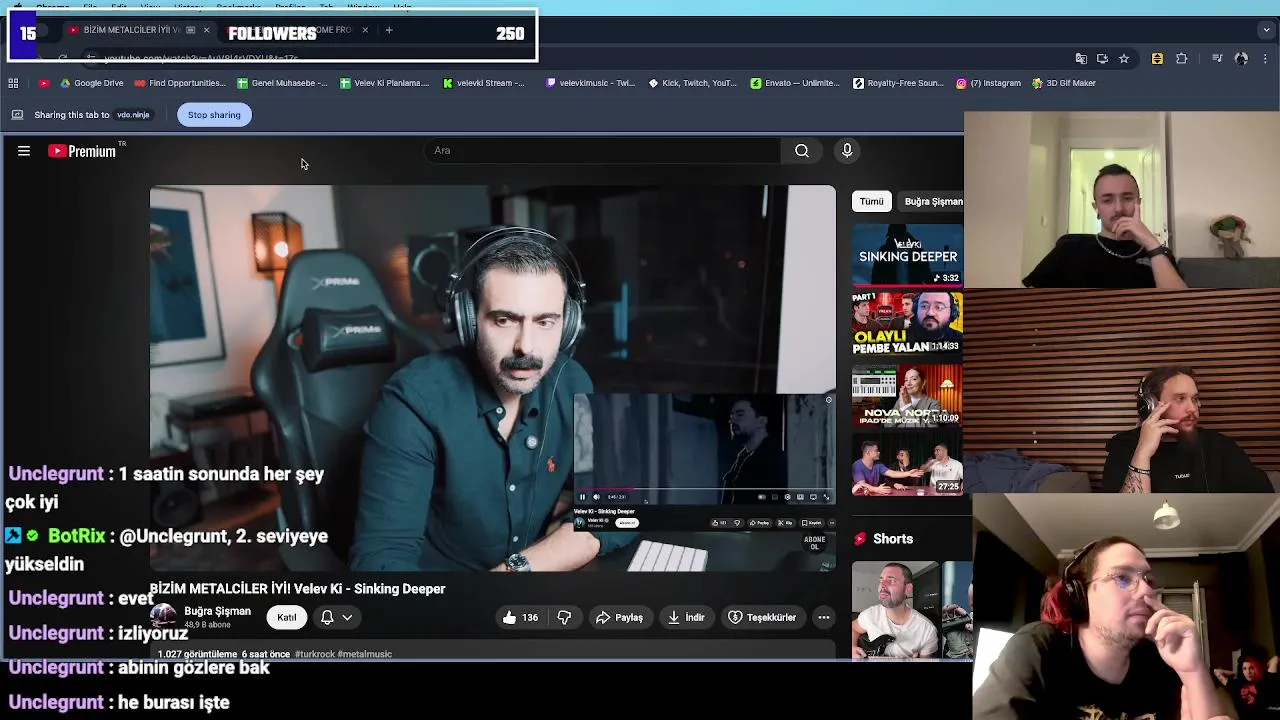The height and width of the screenshot is (720, 1280).
Task: Click the ABONE OL subscribe watermark
Action: click(814, 543)
